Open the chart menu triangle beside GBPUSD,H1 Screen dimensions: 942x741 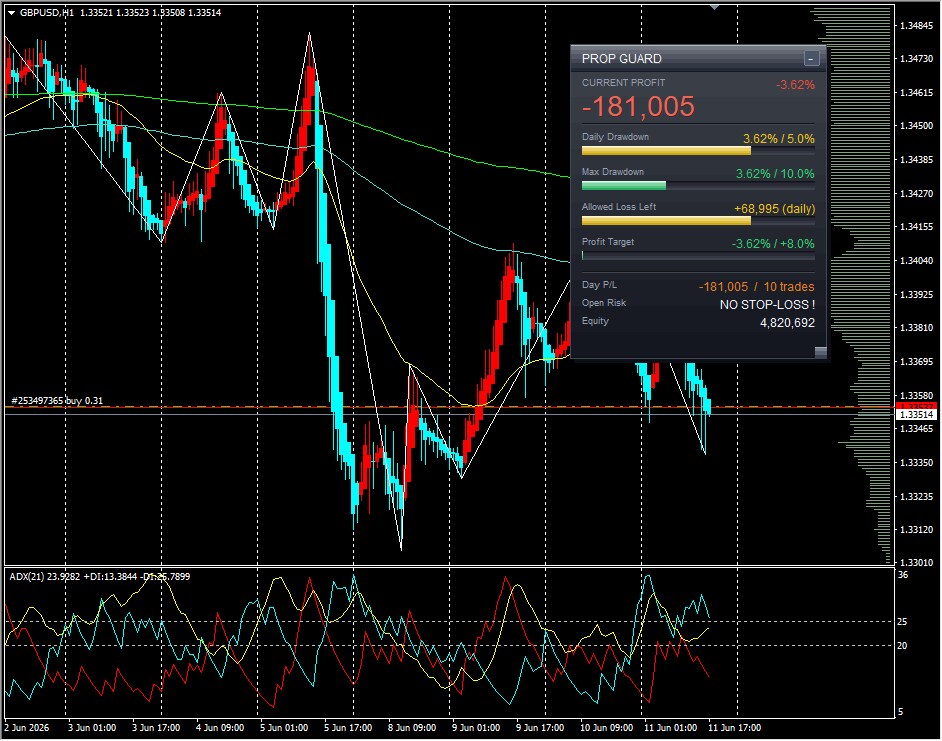(x=11, y=13)
